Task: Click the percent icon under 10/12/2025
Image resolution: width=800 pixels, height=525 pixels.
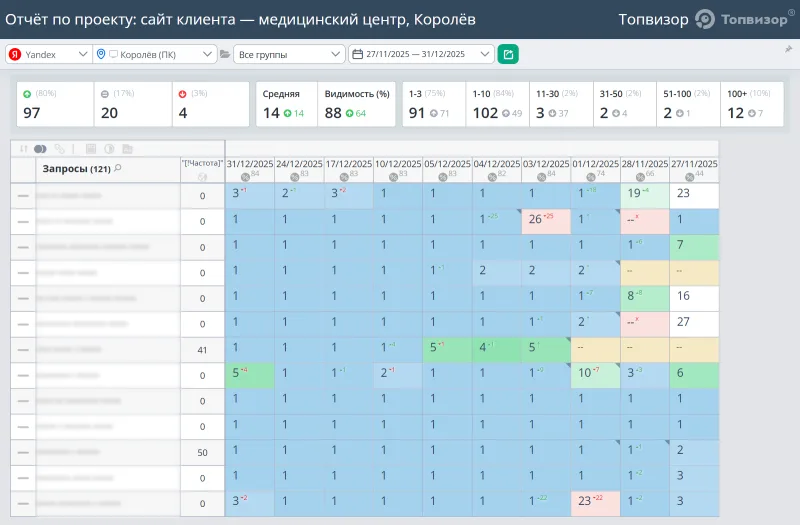Action: coord(393,177)
